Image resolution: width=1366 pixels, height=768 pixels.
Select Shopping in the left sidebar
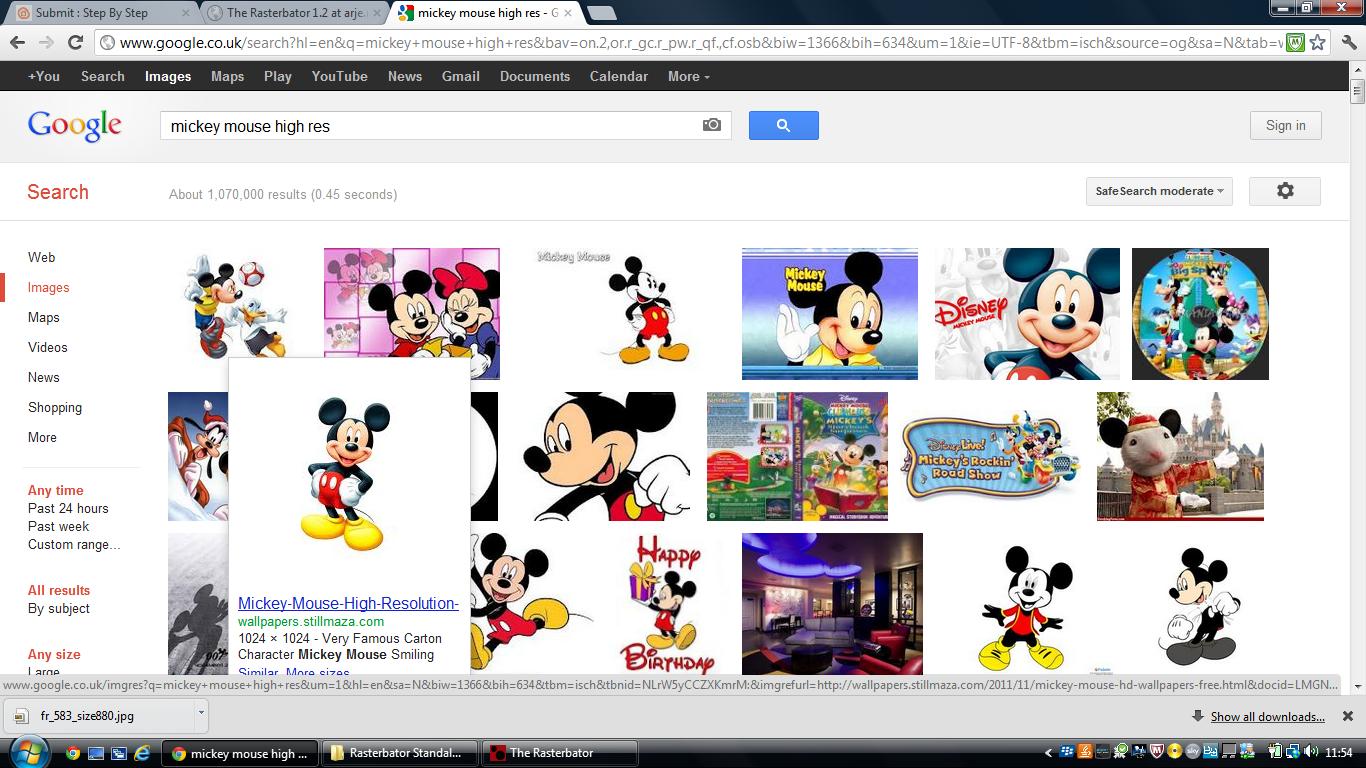pos(55,407)
